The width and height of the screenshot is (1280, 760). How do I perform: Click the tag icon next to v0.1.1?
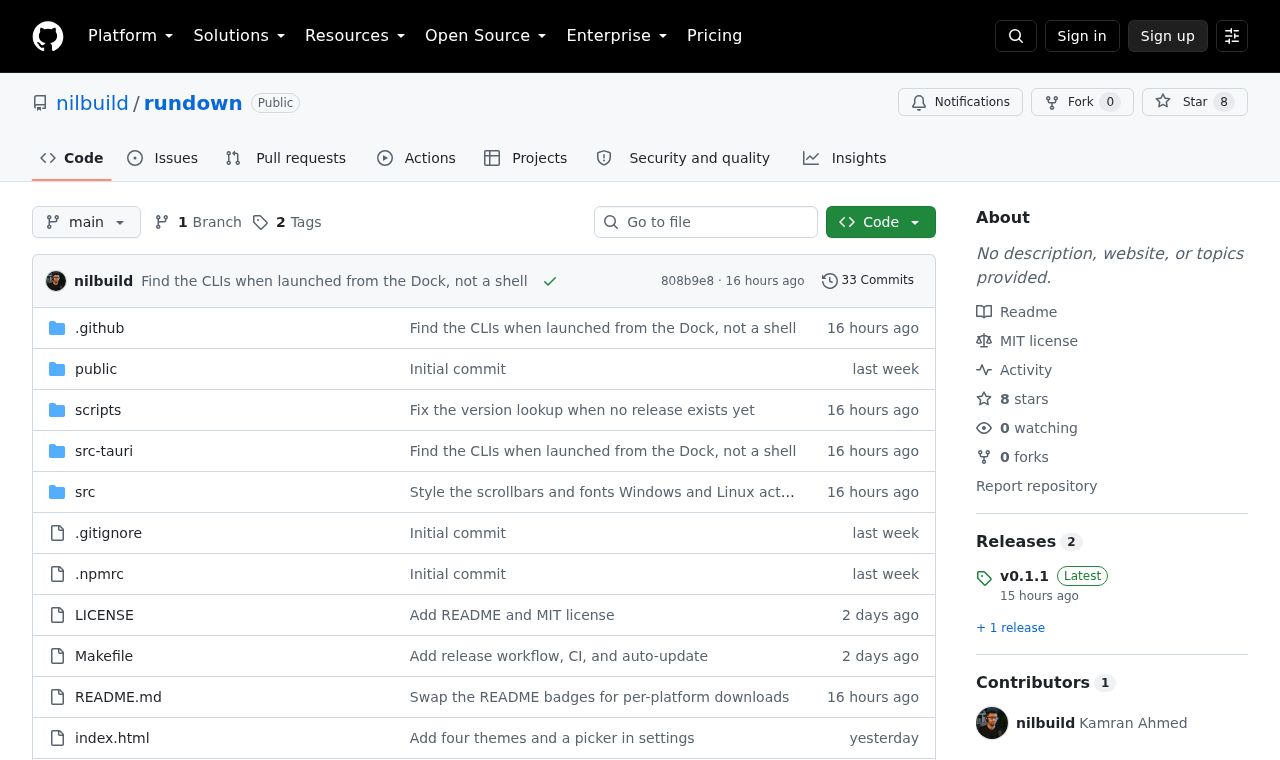(x=984, y=577)
